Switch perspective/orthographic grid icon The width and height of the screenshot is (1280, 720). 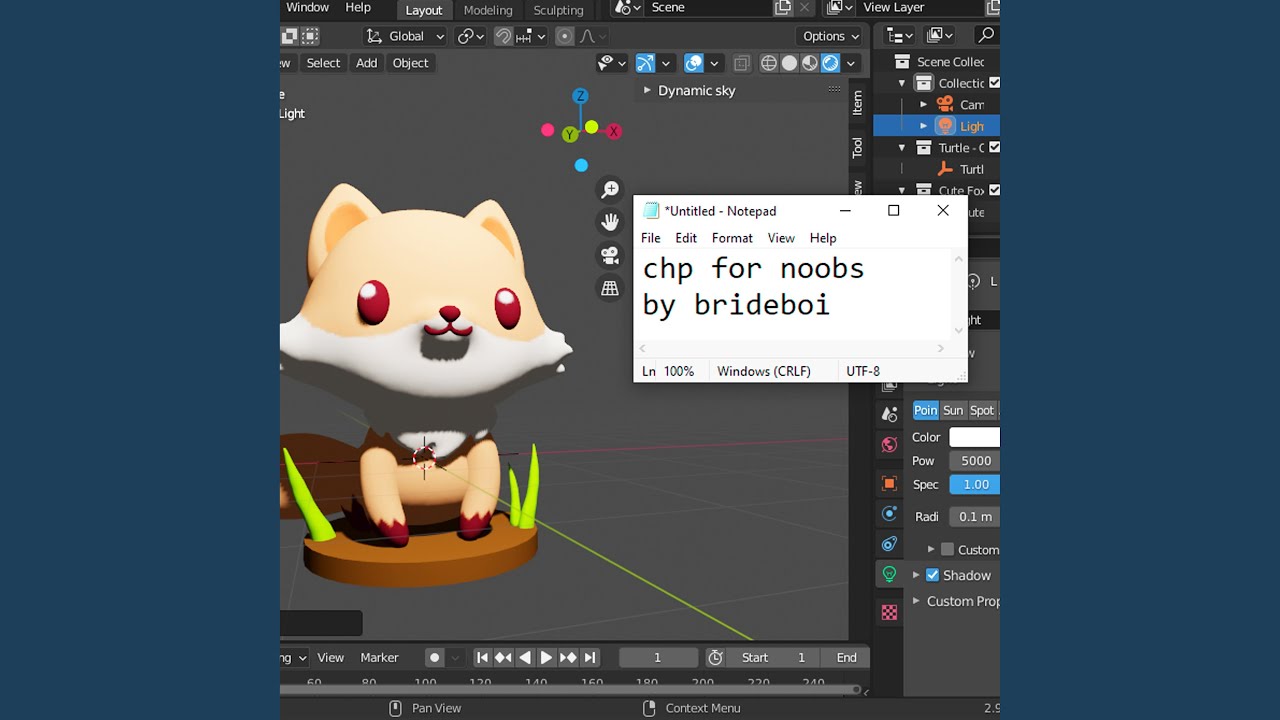(610, 289)
